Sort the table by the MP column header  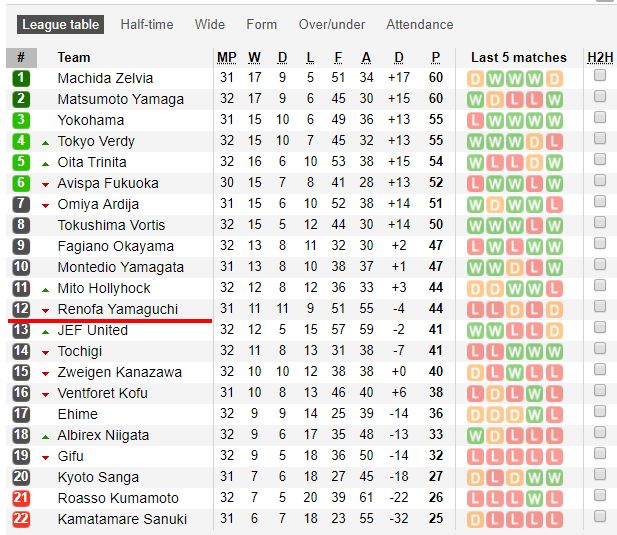(227, 57)
